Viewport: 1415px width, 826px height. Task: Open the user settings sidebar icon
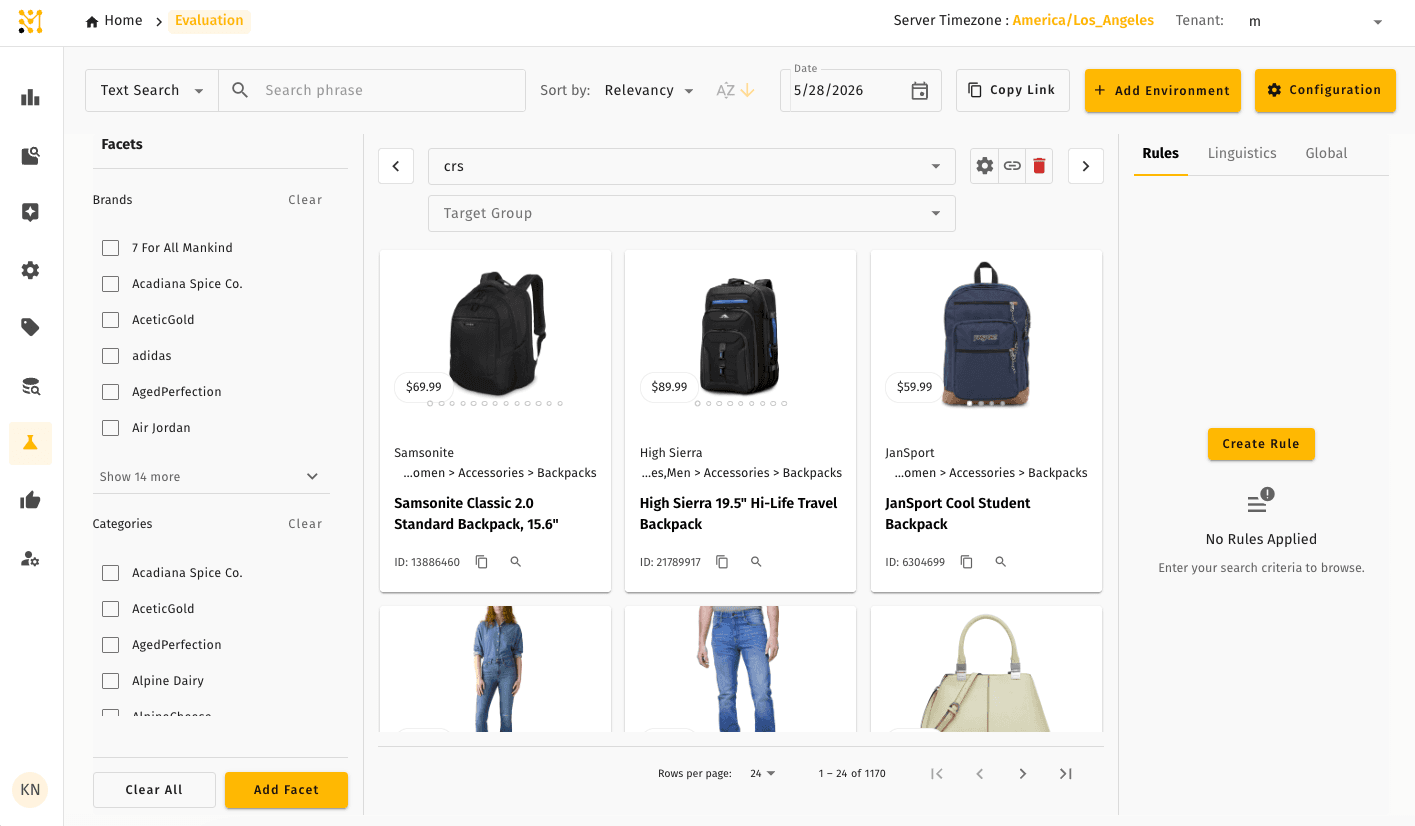[30, 559]
